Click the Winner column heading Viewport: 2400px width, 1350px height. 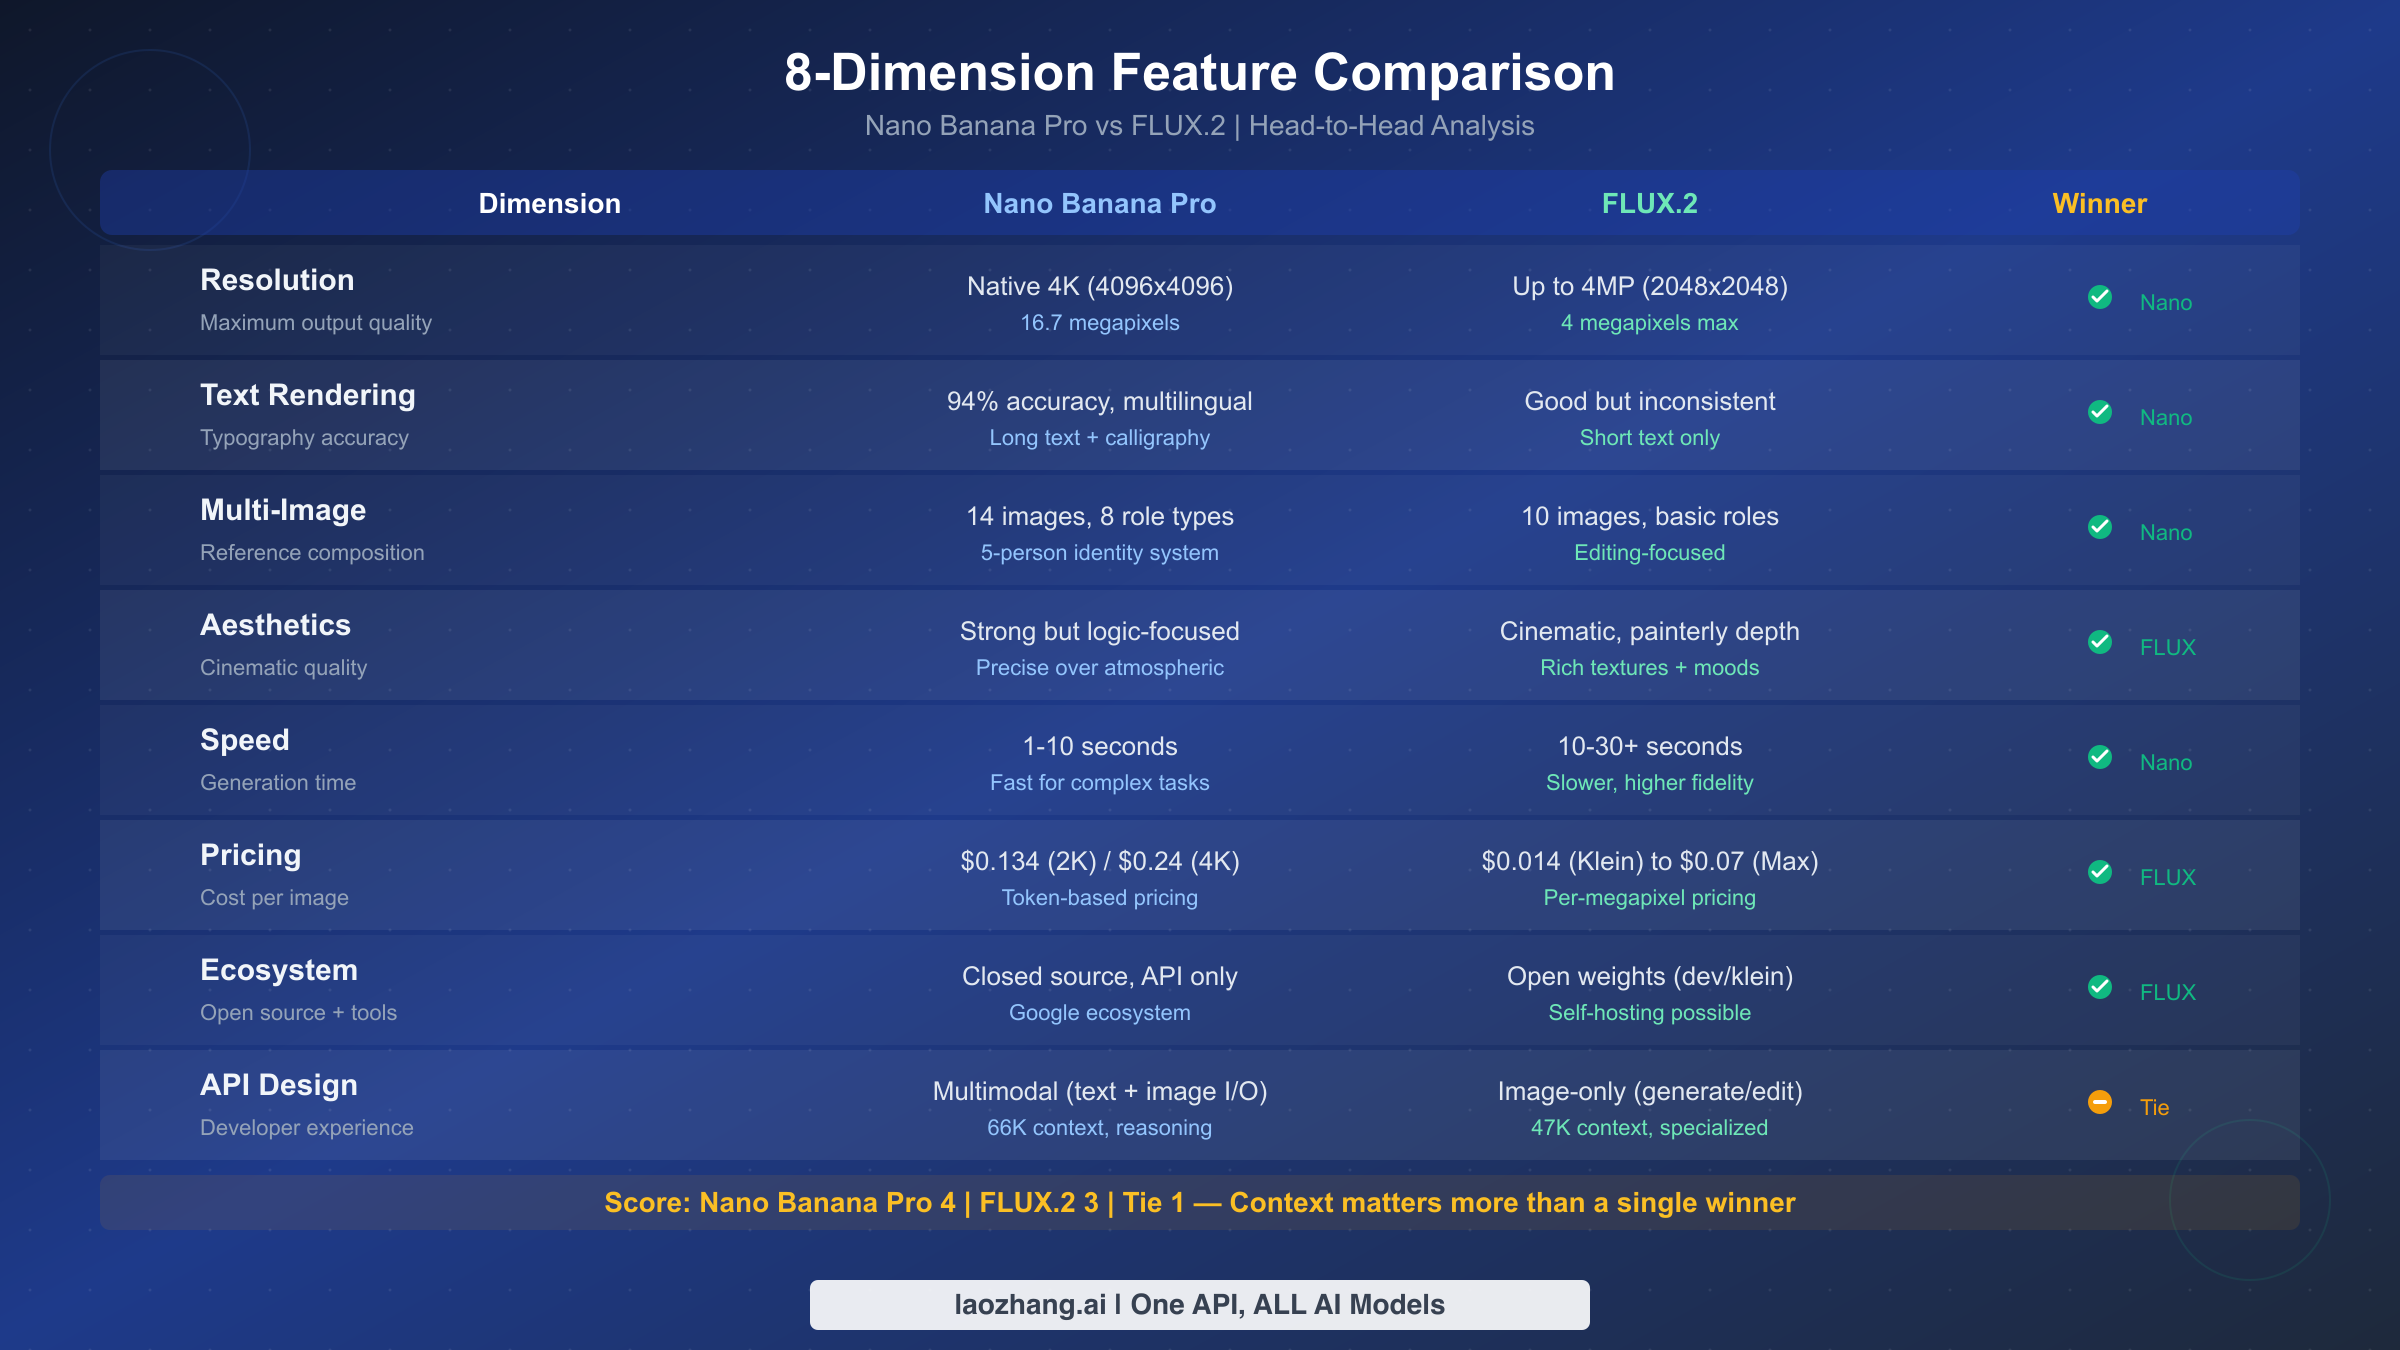point(2098,203)
